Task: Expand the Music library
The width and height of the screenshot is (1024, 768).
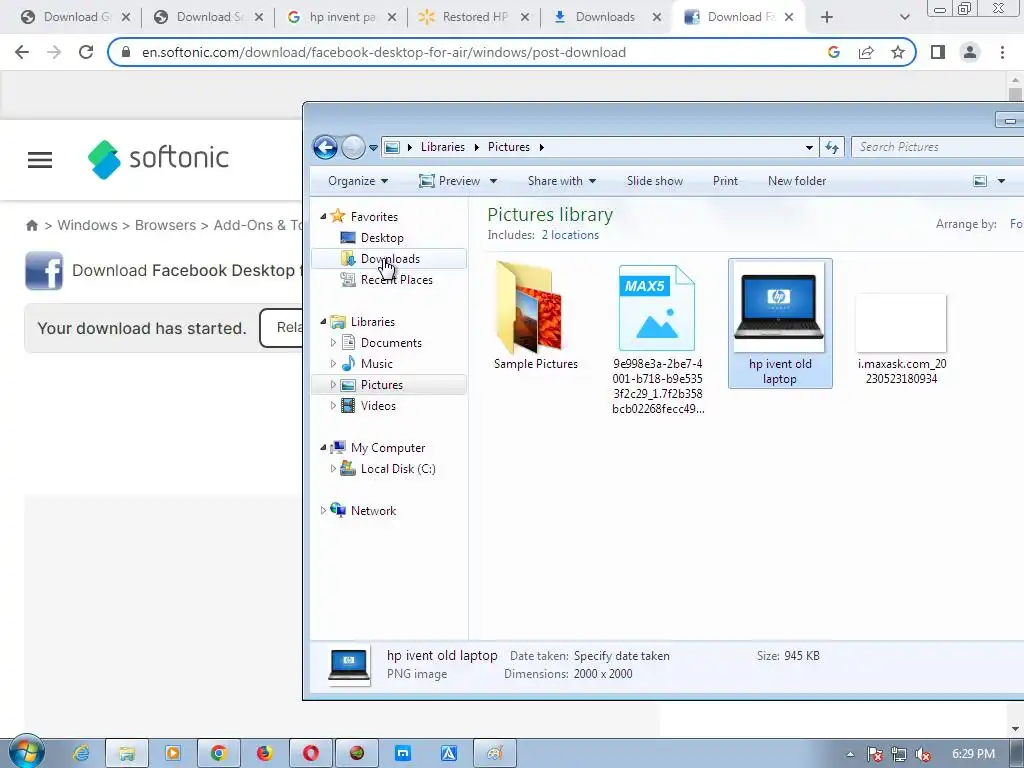Action: [x=333, y=363]
